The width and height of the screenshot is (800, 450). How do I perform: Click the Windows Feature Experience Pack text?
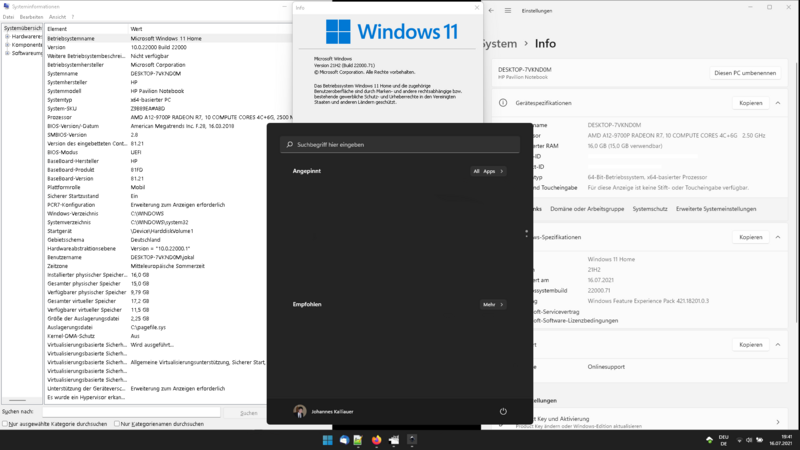click(x=648, y=301)
